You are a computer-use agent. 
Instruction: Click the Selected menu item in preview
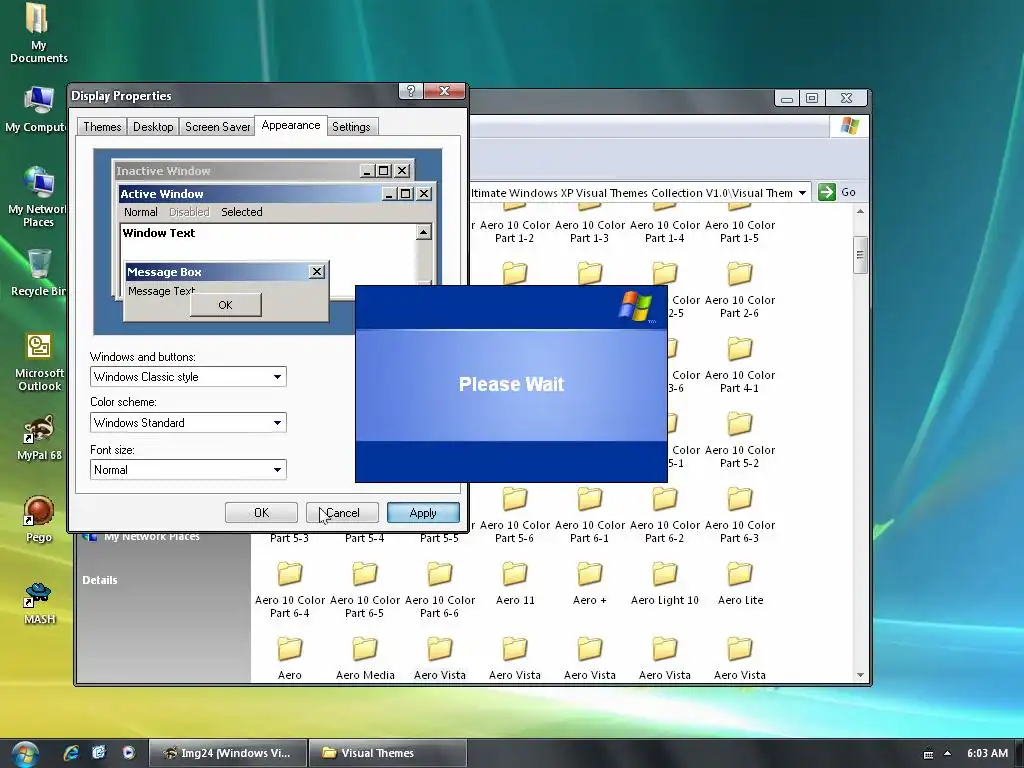click(242, 212)
